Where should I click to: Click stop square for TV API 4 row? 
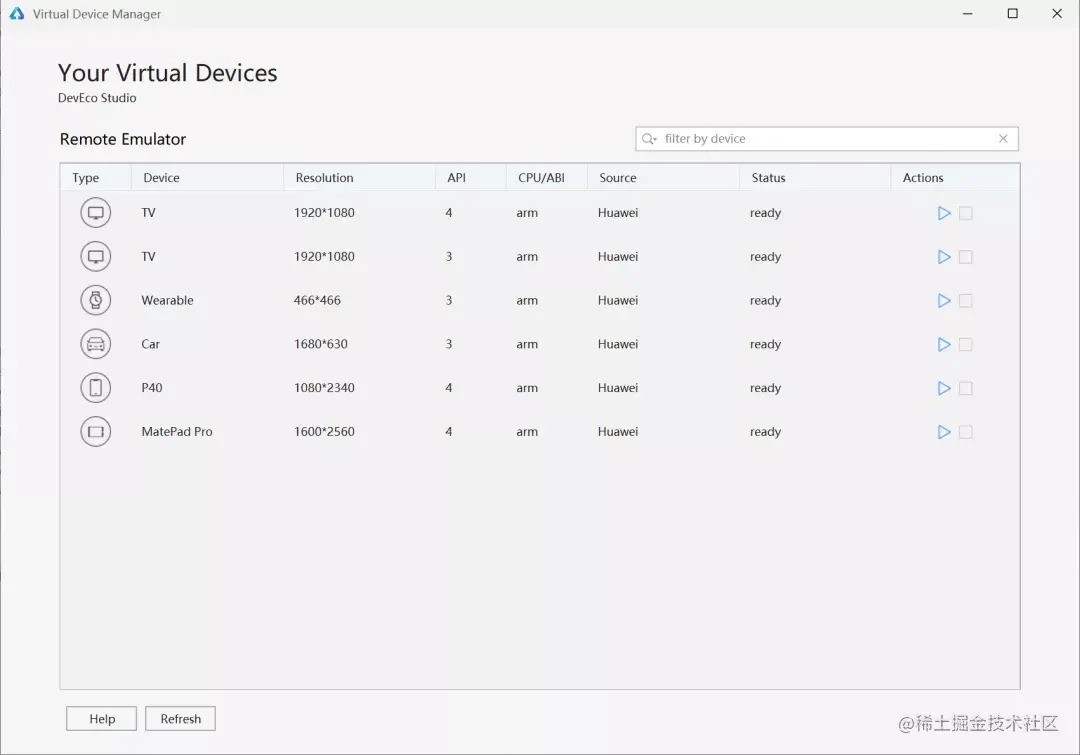tap(966, 214)
